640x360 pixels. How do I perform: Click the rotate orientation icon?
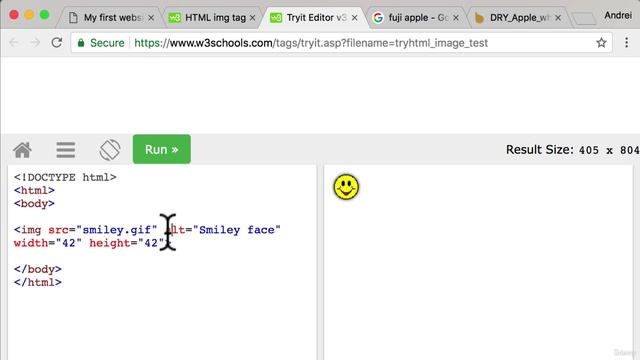(x=110, y=150)
